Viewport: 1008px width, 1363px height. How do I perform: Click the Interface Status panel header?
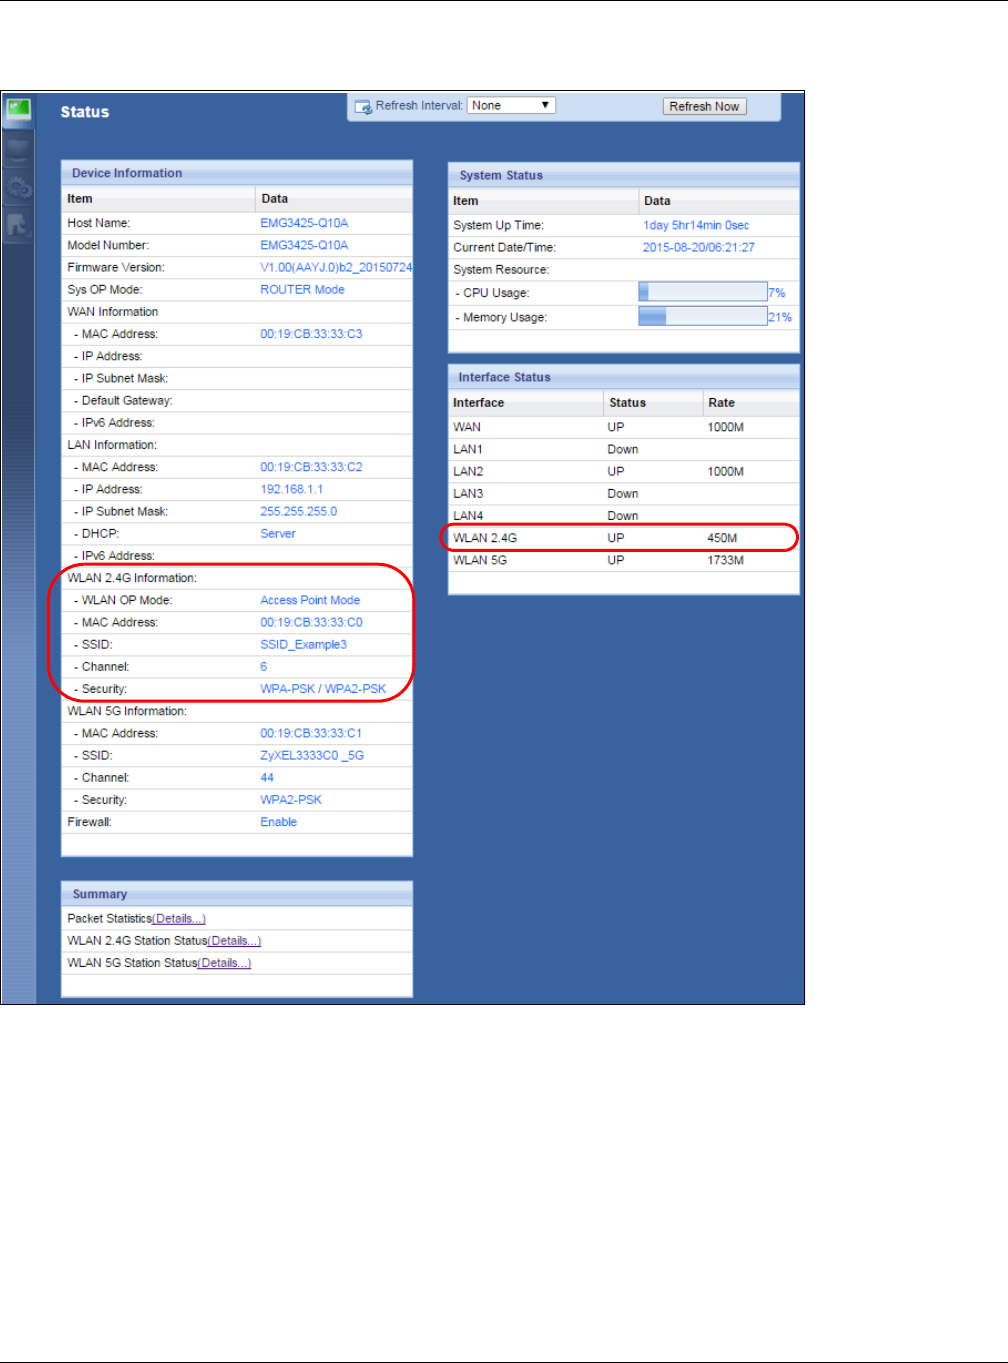pyautogui.click(x=624, y=377)
